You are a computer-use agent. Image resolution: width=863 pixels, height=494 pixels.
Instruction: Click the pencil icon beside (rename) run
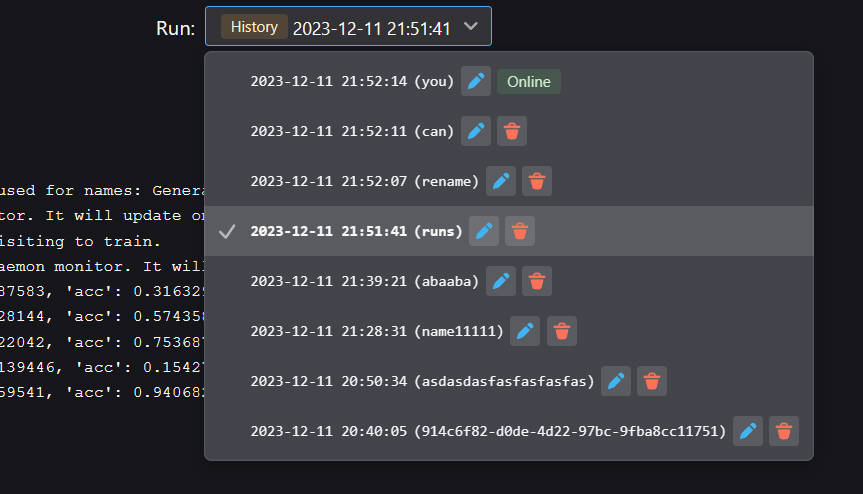point(501,181)
